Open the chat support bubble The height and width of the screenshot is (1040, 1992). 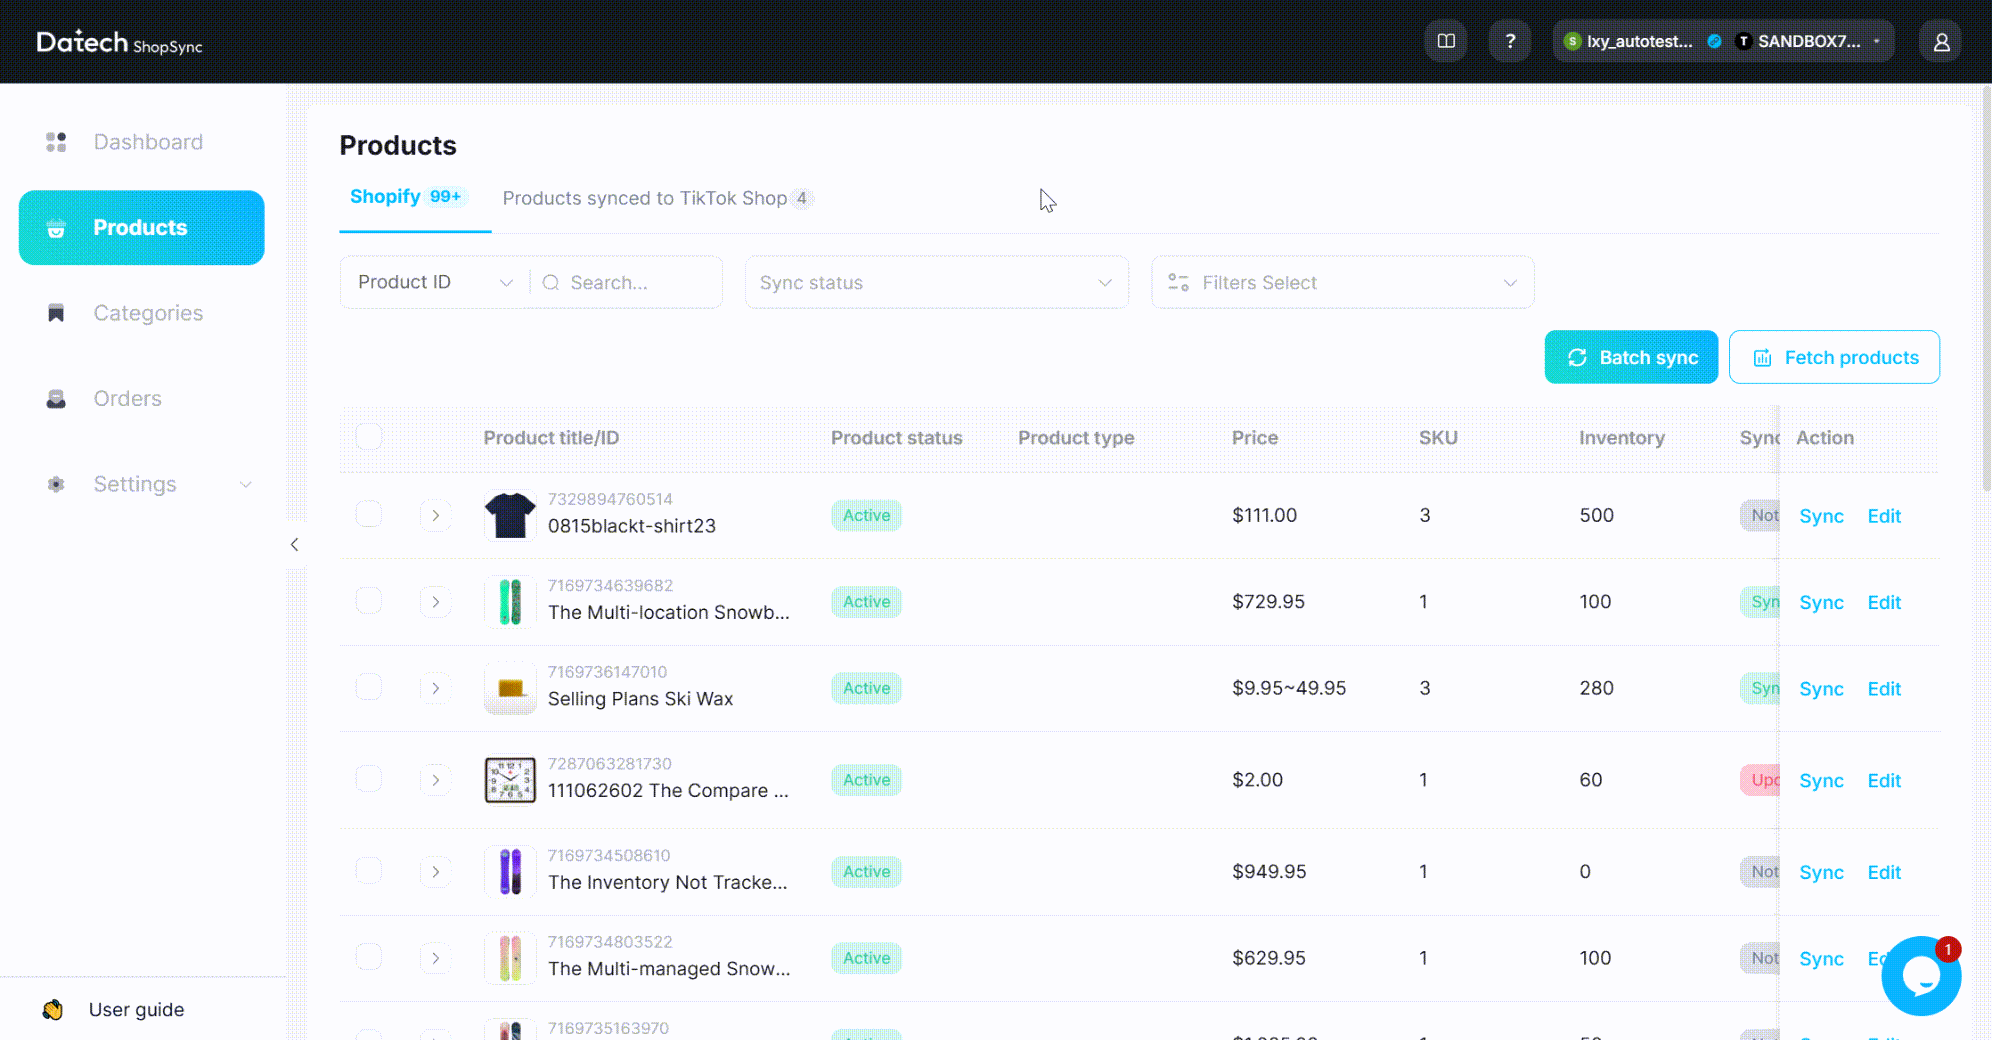click(x=1921, y=977)
